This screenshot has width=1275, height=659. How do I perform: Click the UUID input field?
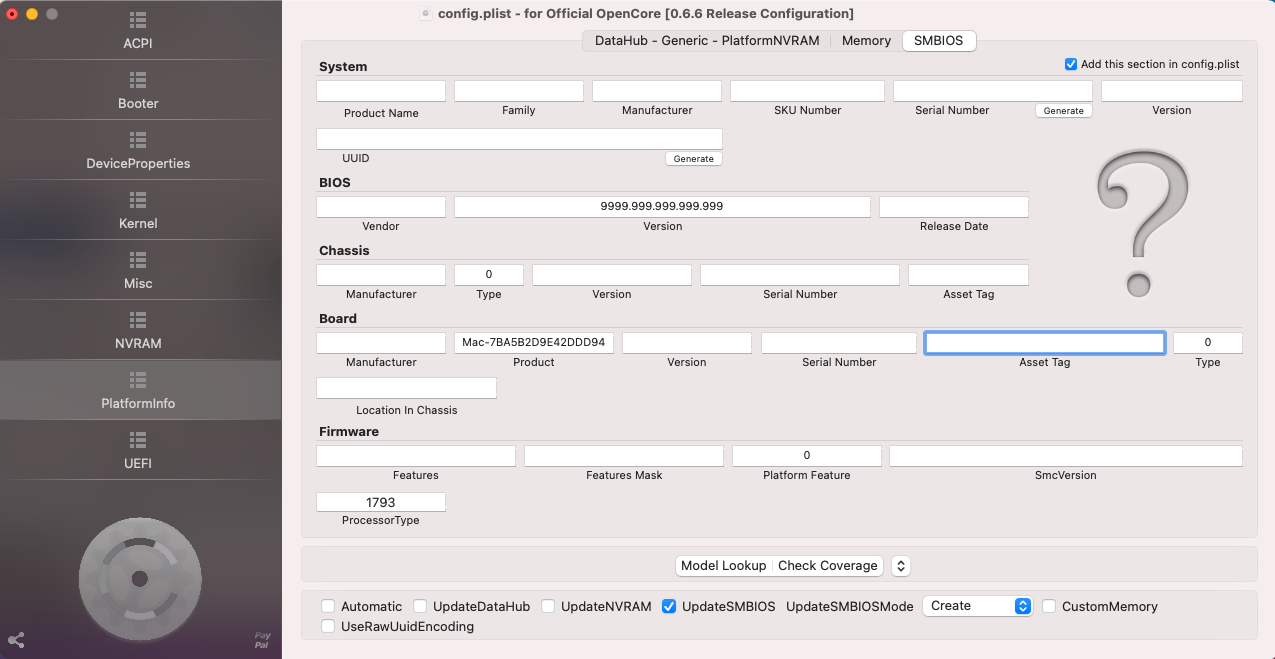pyautogui.click(x=519, y=139)
